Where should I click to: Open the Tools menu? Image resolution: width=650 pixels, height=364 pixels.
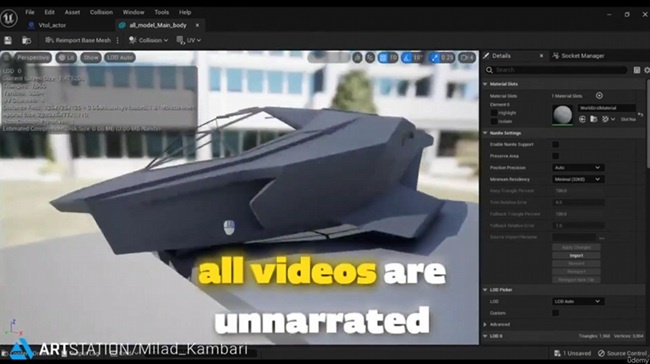coord(162,12)
